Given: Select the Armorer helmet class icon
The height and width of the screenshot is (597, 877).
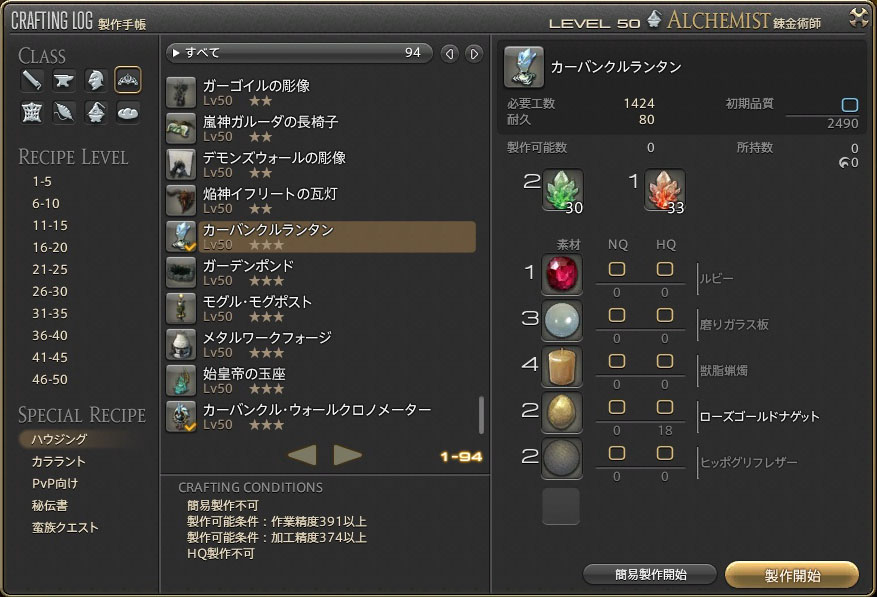Looking at the screenshot, I should [96, 80].
